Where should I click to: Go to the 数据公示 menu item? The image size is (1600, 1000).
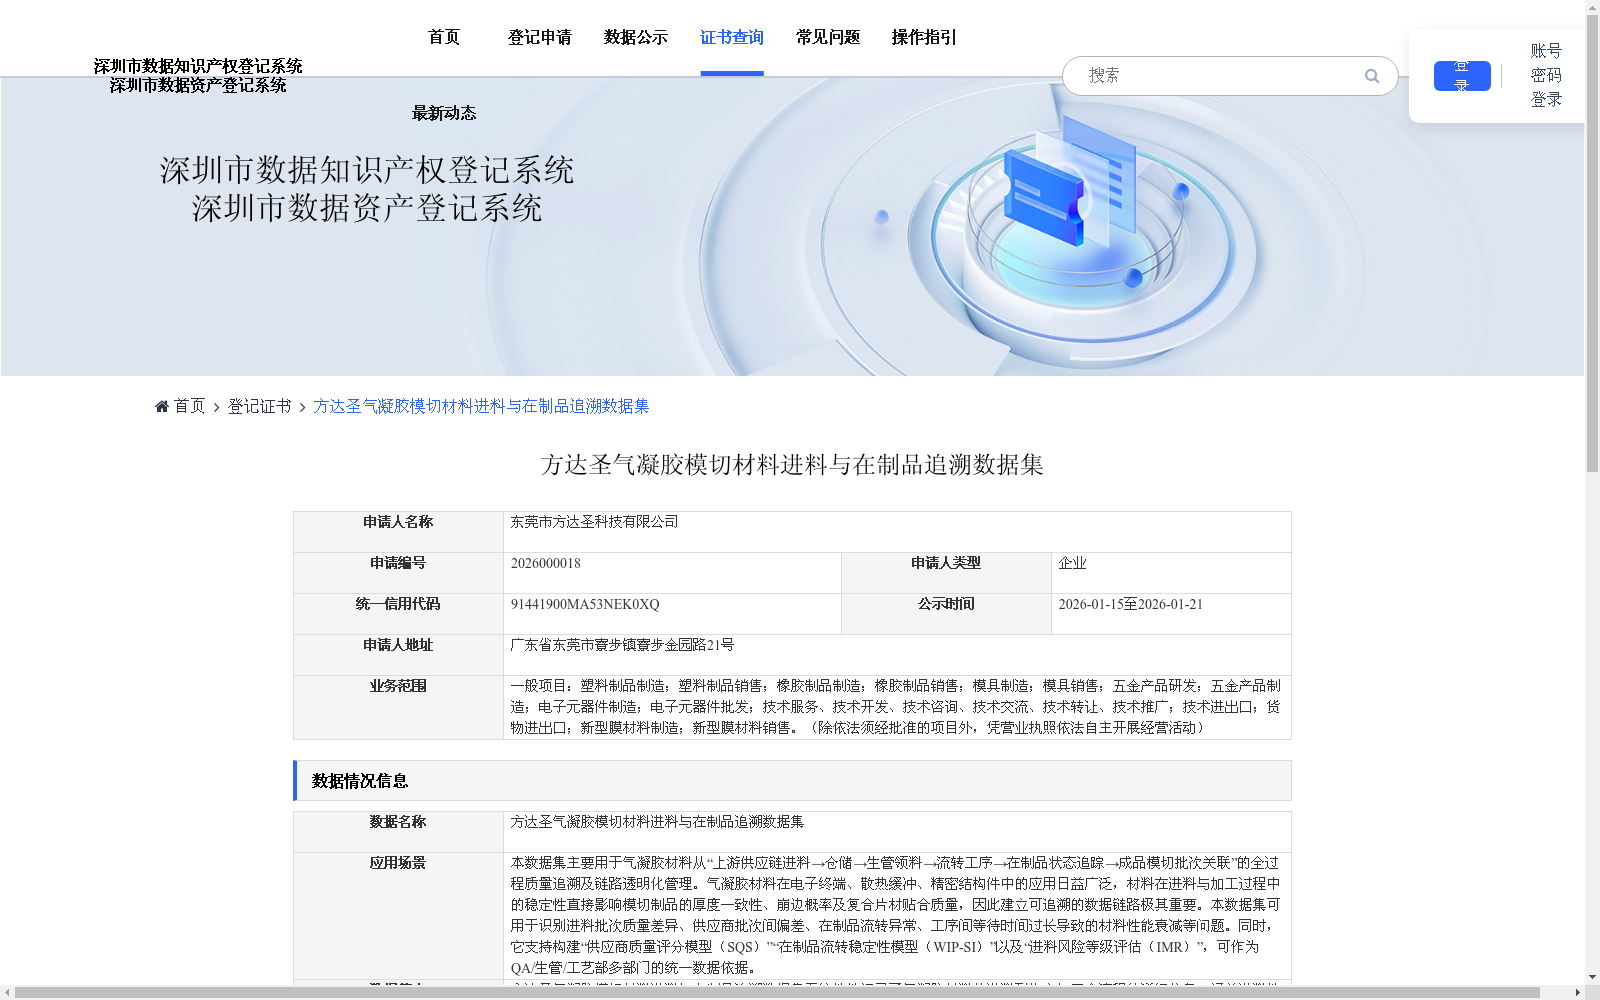636,37
